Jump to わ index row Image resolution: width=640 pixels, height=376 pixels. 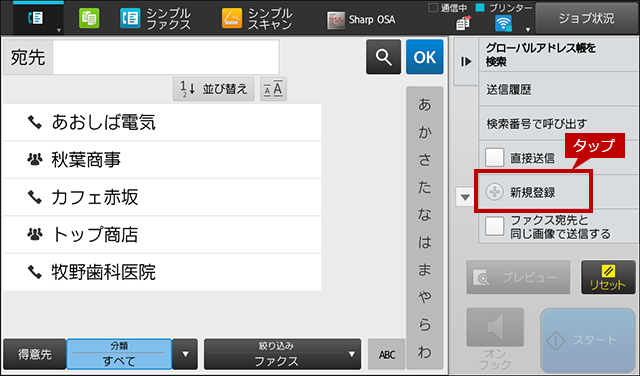coord(424,352)
